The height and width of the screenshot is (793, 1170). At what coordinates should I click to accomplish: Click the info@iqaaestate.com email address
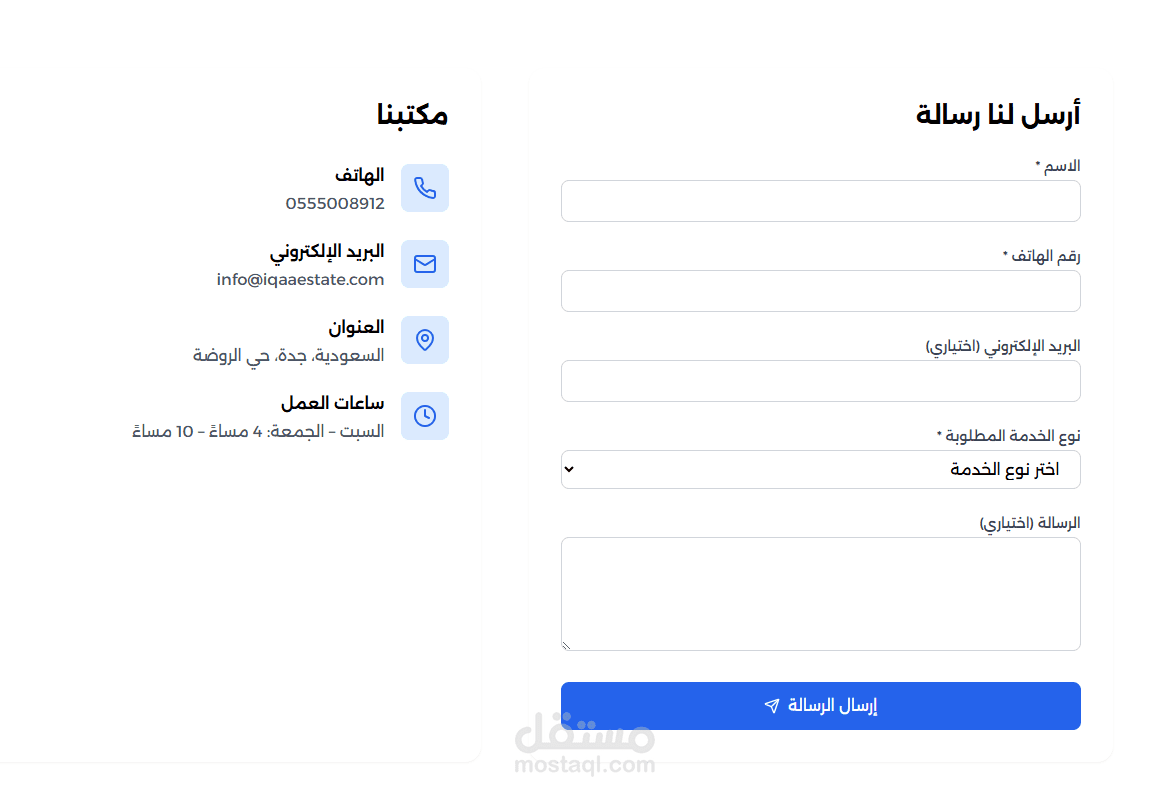click(x=300, y=280)
